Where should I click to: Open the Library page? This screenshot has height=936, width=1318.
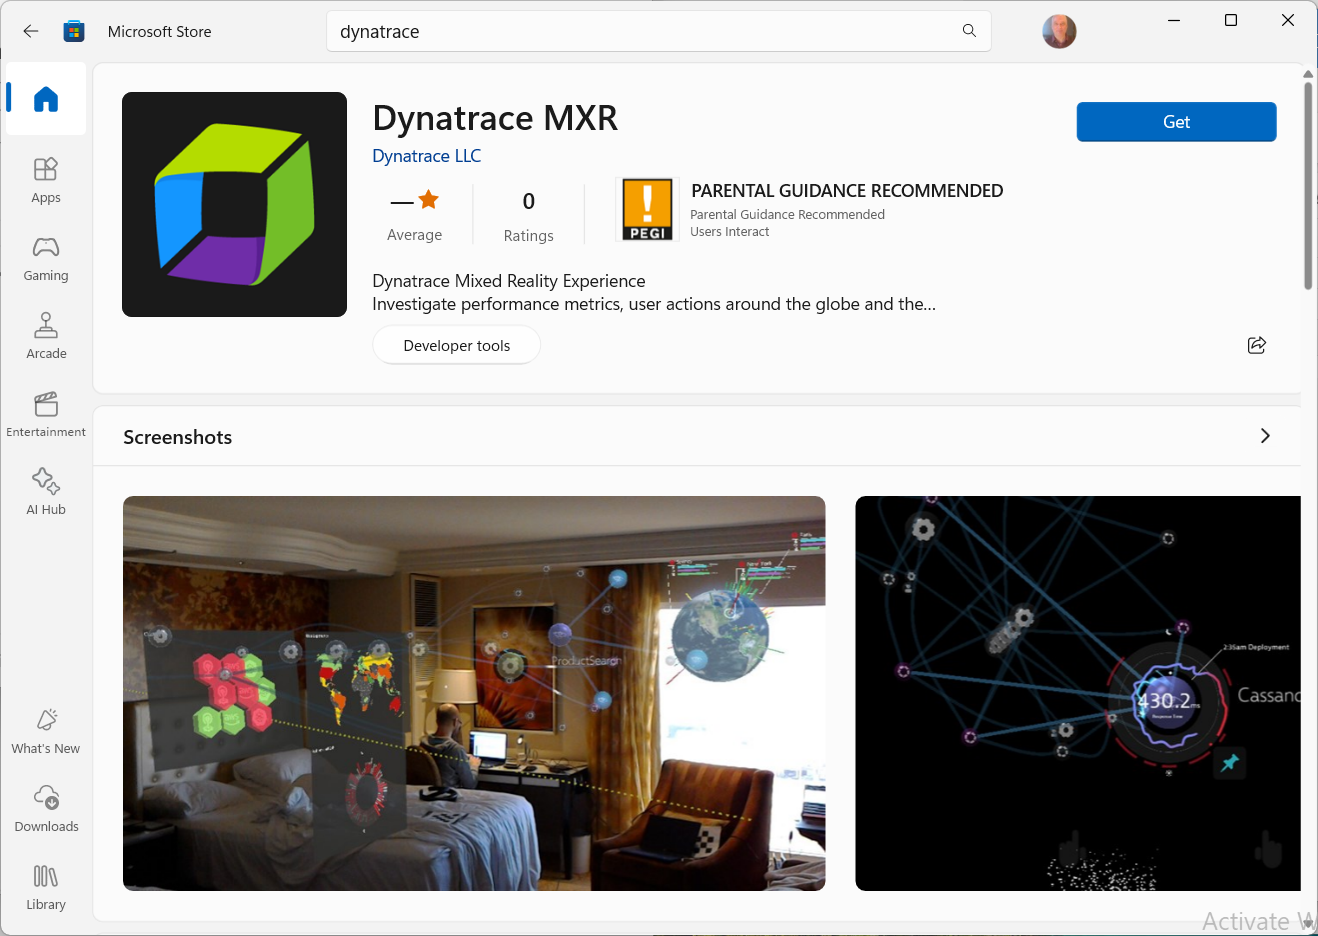46,887
